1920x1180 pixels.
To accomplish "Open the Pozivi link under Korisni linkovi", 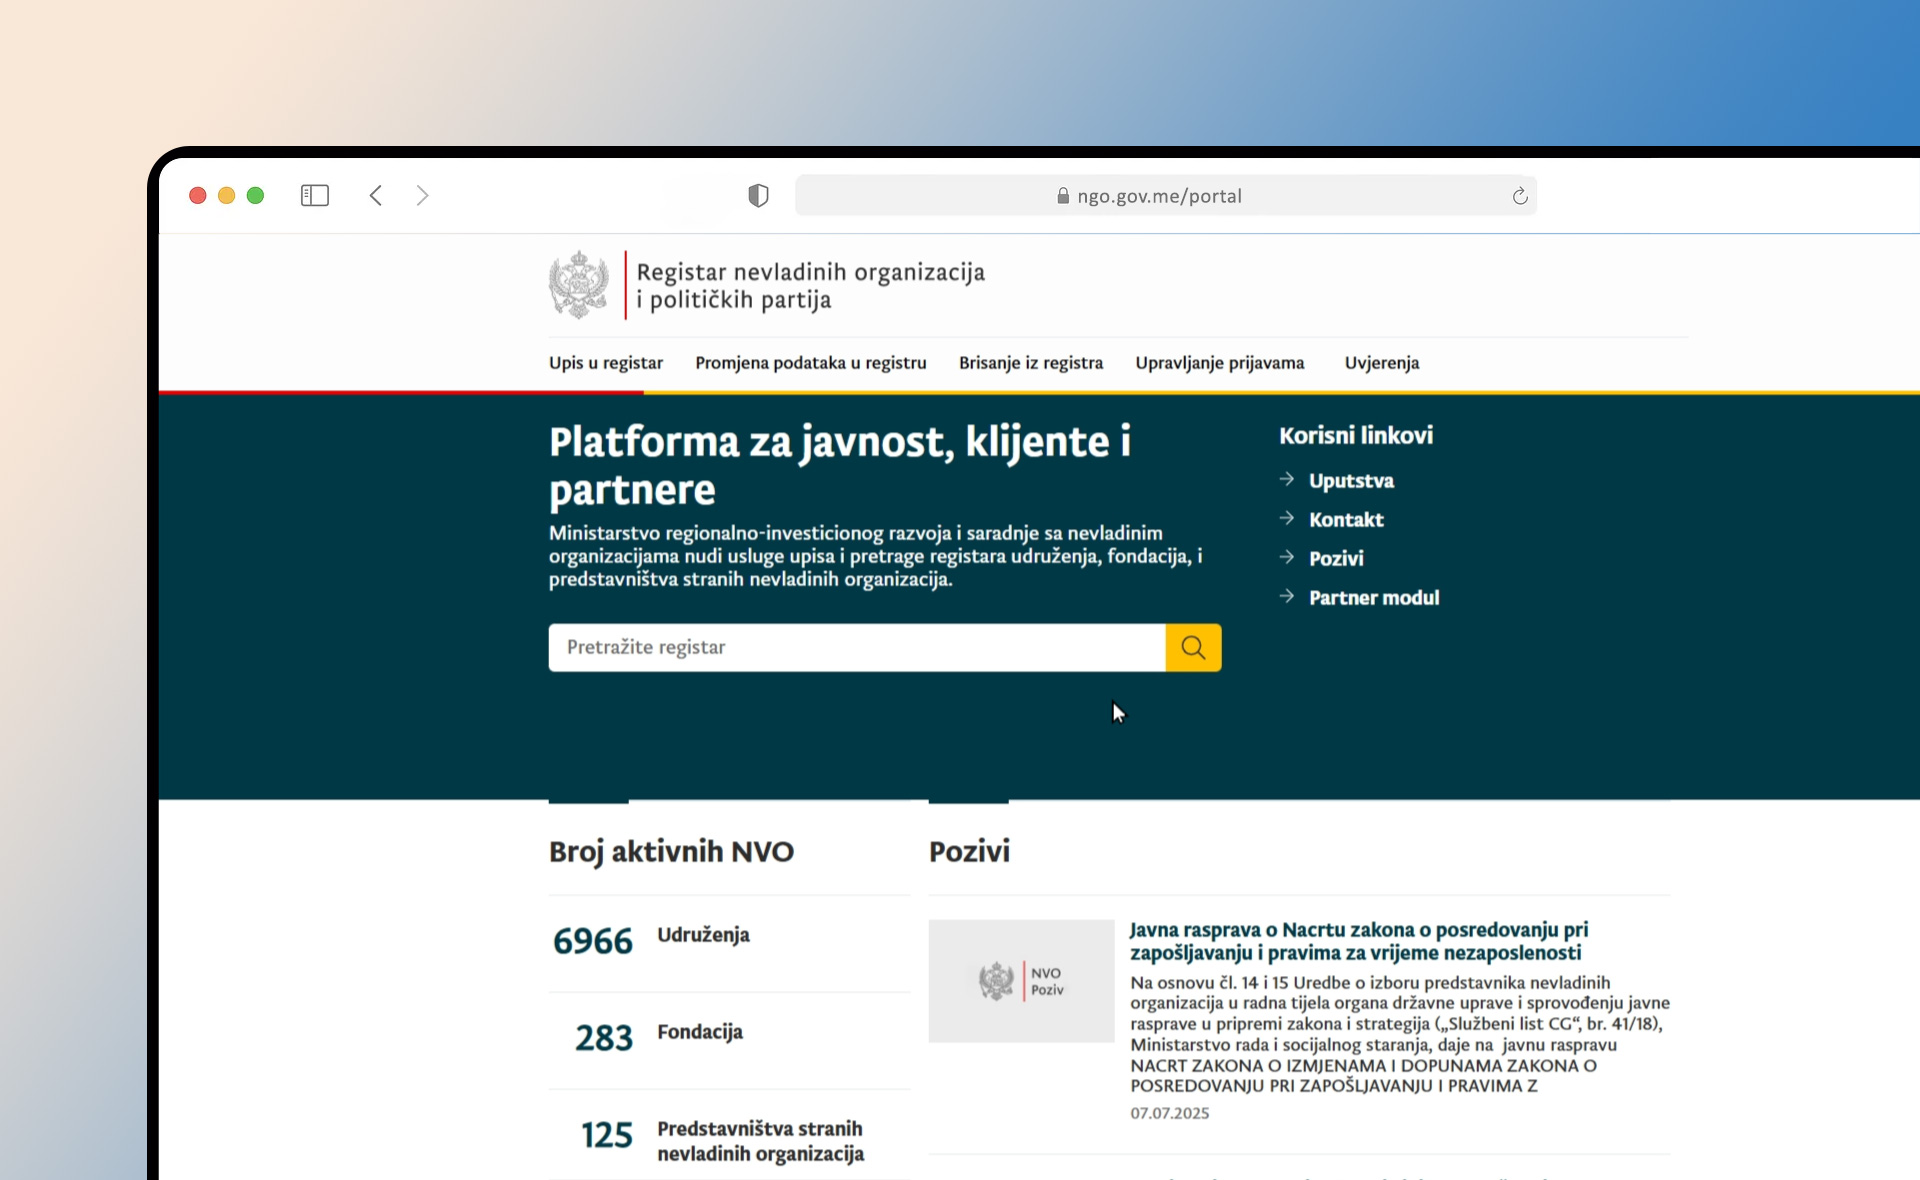I will (x=1336, y=559).
